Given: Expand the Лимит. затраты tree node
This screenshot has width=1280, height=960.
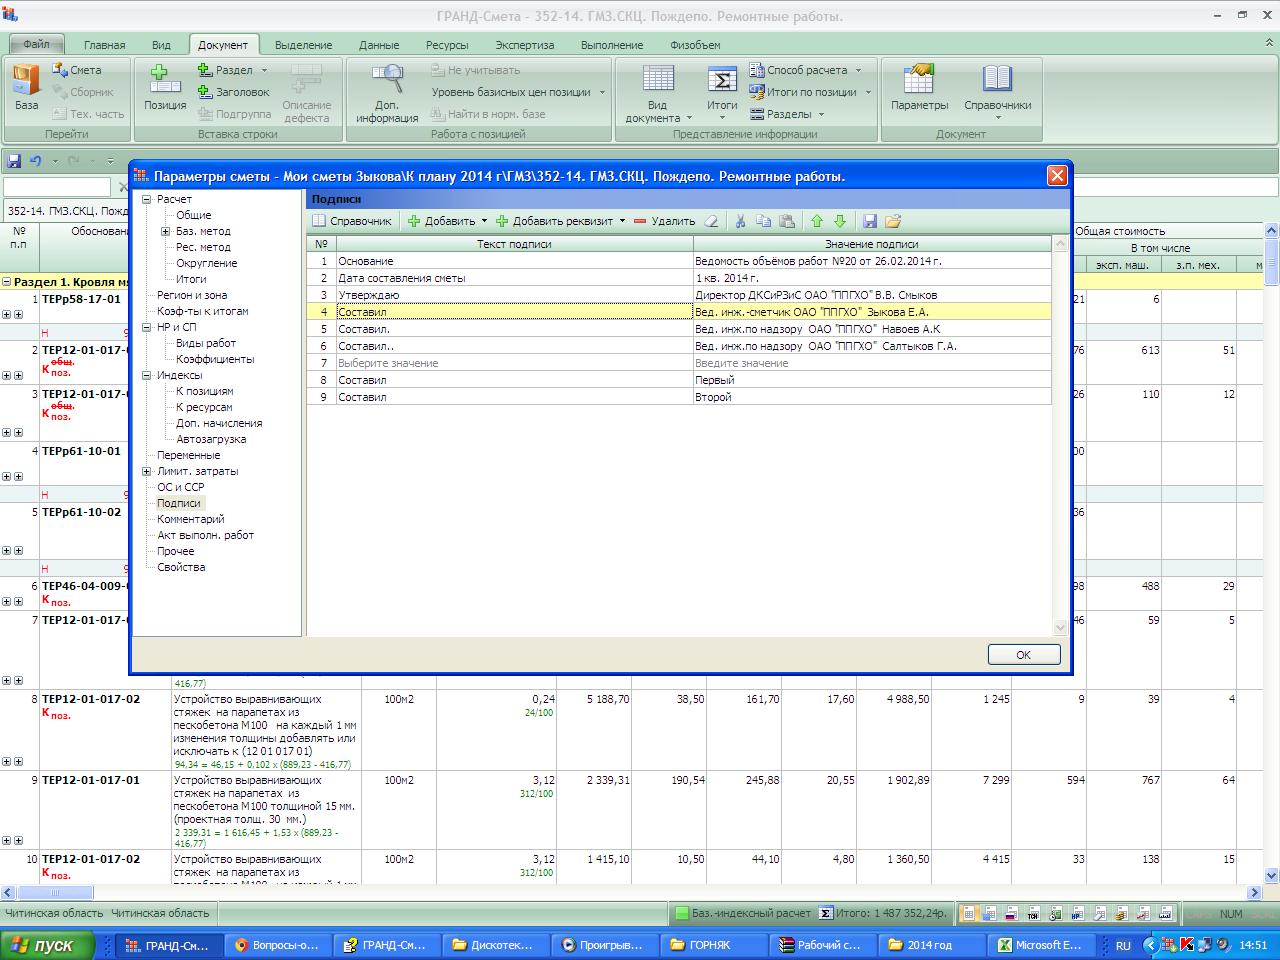Looking at the screenshot, I should 147,471.
